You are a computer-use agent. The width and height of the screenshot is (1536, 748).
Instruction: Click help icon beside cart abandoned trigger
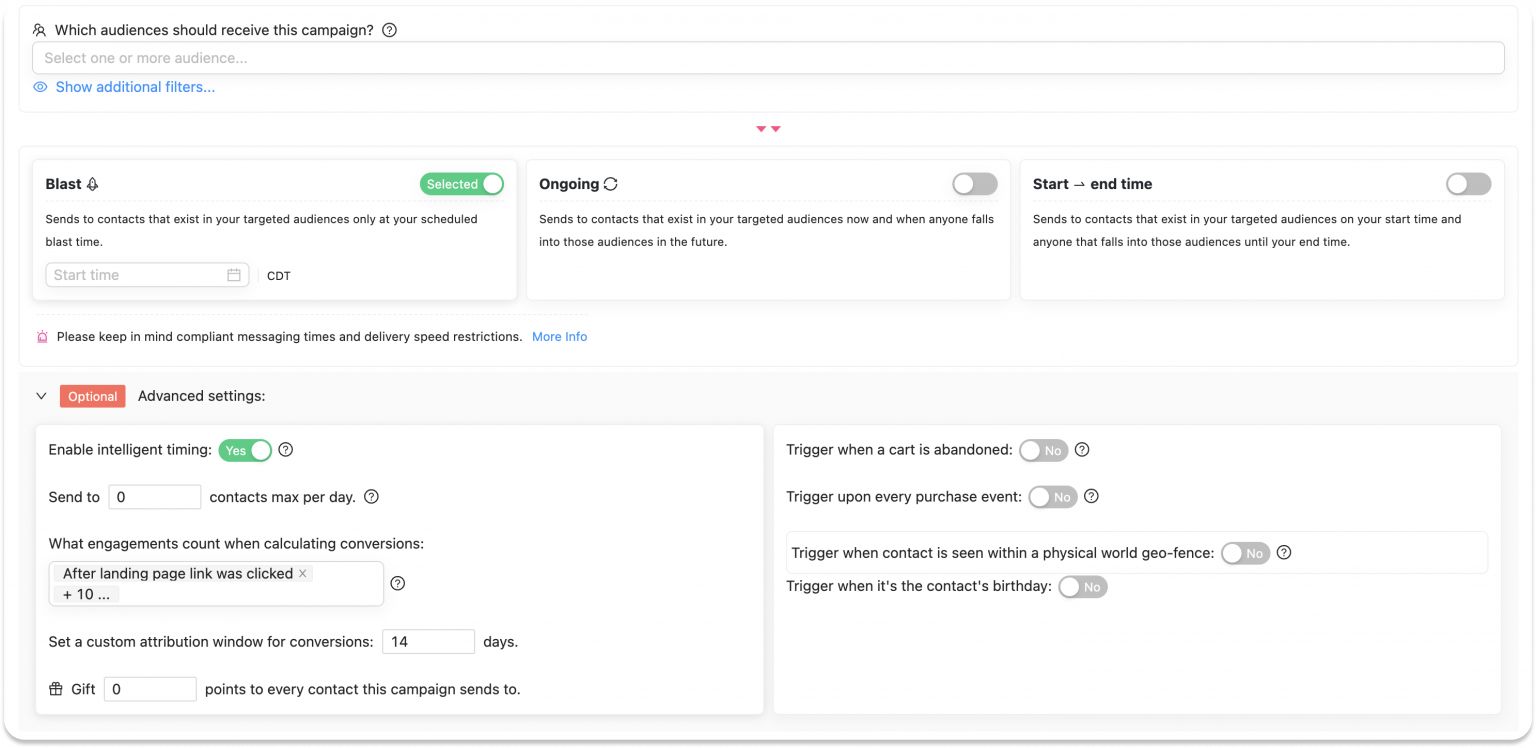click(x=1081, y=450)
